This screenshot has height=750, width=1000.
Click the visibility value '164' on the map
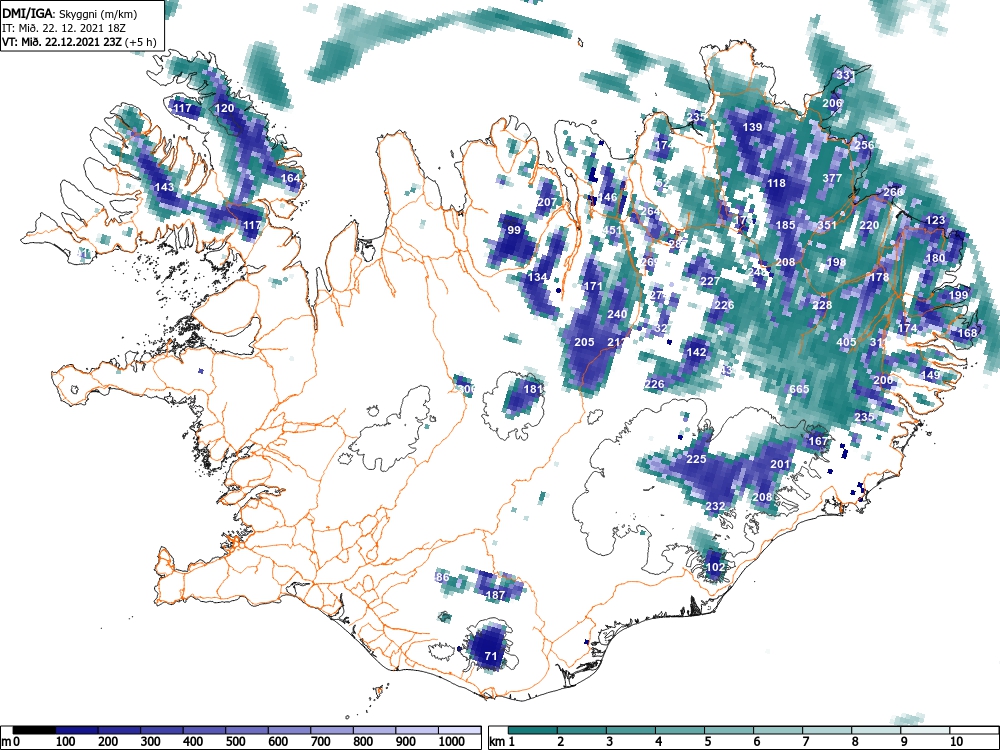(x=290, y=178)
